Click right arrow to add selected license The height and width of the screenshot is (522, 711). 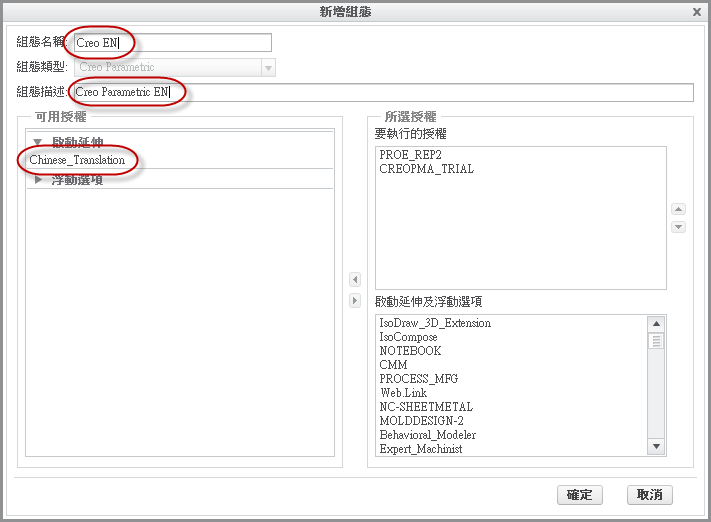(x=355, y=300)
